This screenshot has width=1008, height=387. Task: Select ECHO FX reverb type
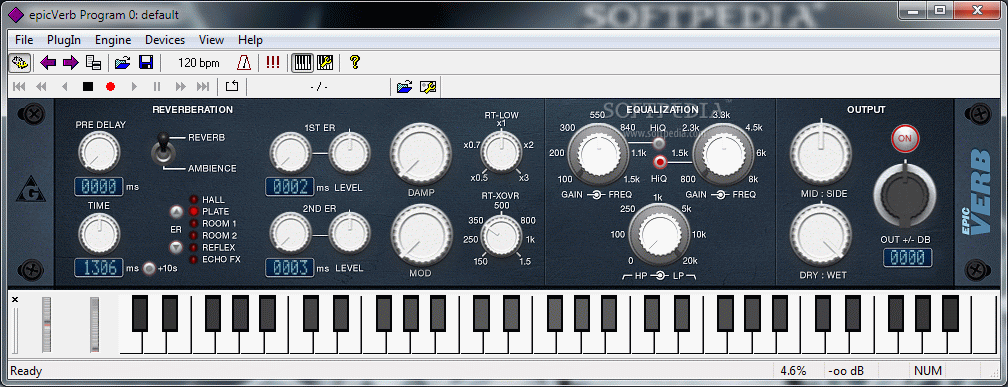194,259
